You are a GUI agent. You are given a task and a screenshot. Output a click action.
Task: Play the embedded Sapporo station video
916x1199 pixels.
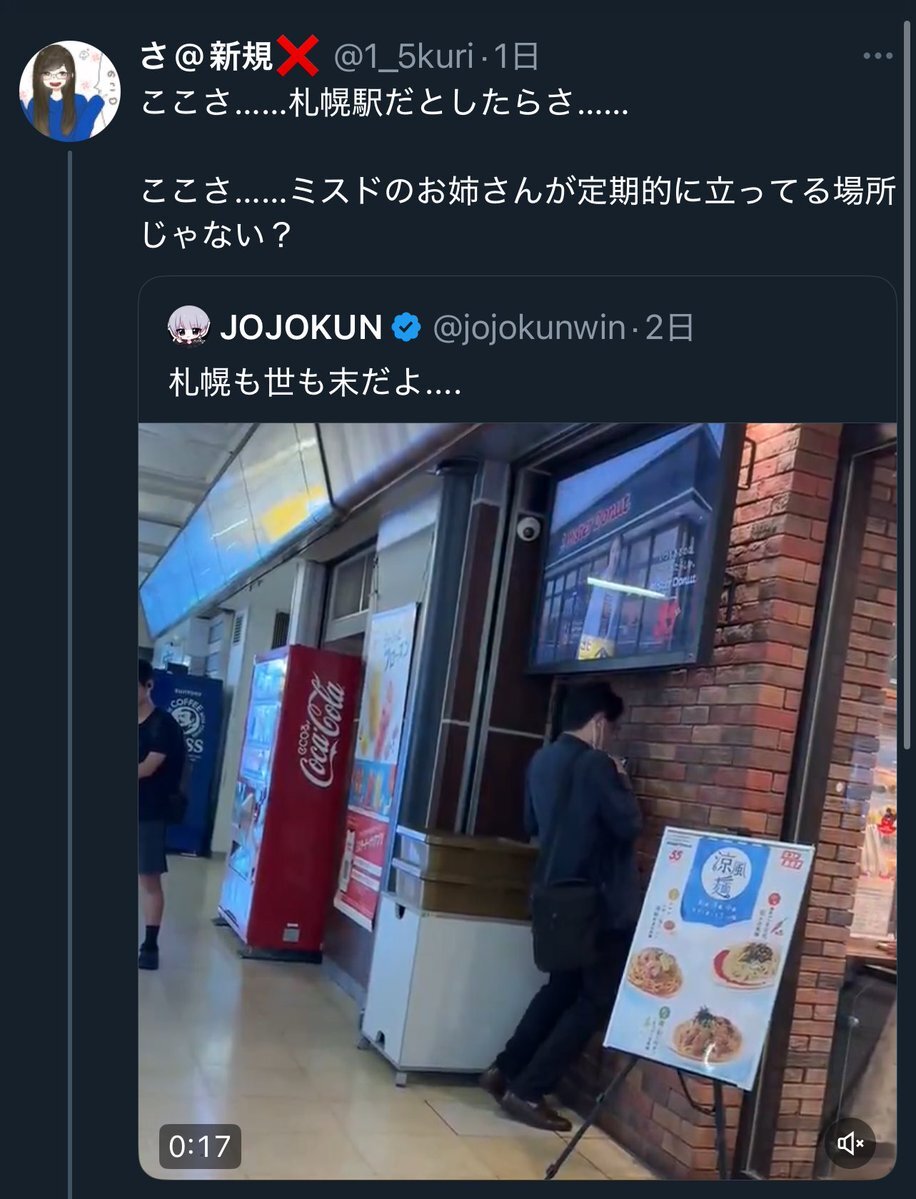(517, 801)
